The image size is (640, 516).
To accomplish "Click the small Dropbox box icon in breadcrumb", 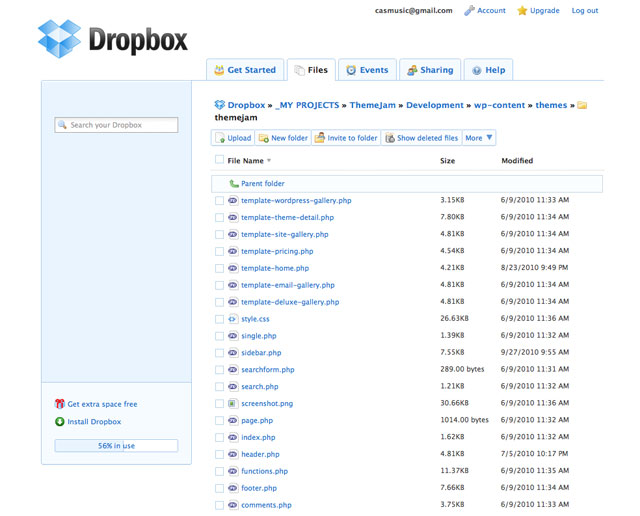I will (220, 105).
